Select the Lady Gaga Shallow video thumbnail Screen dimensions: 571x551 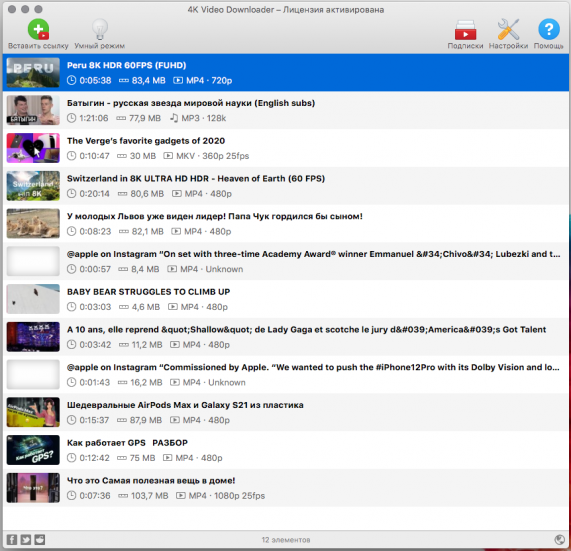click(x=33, y=337)
